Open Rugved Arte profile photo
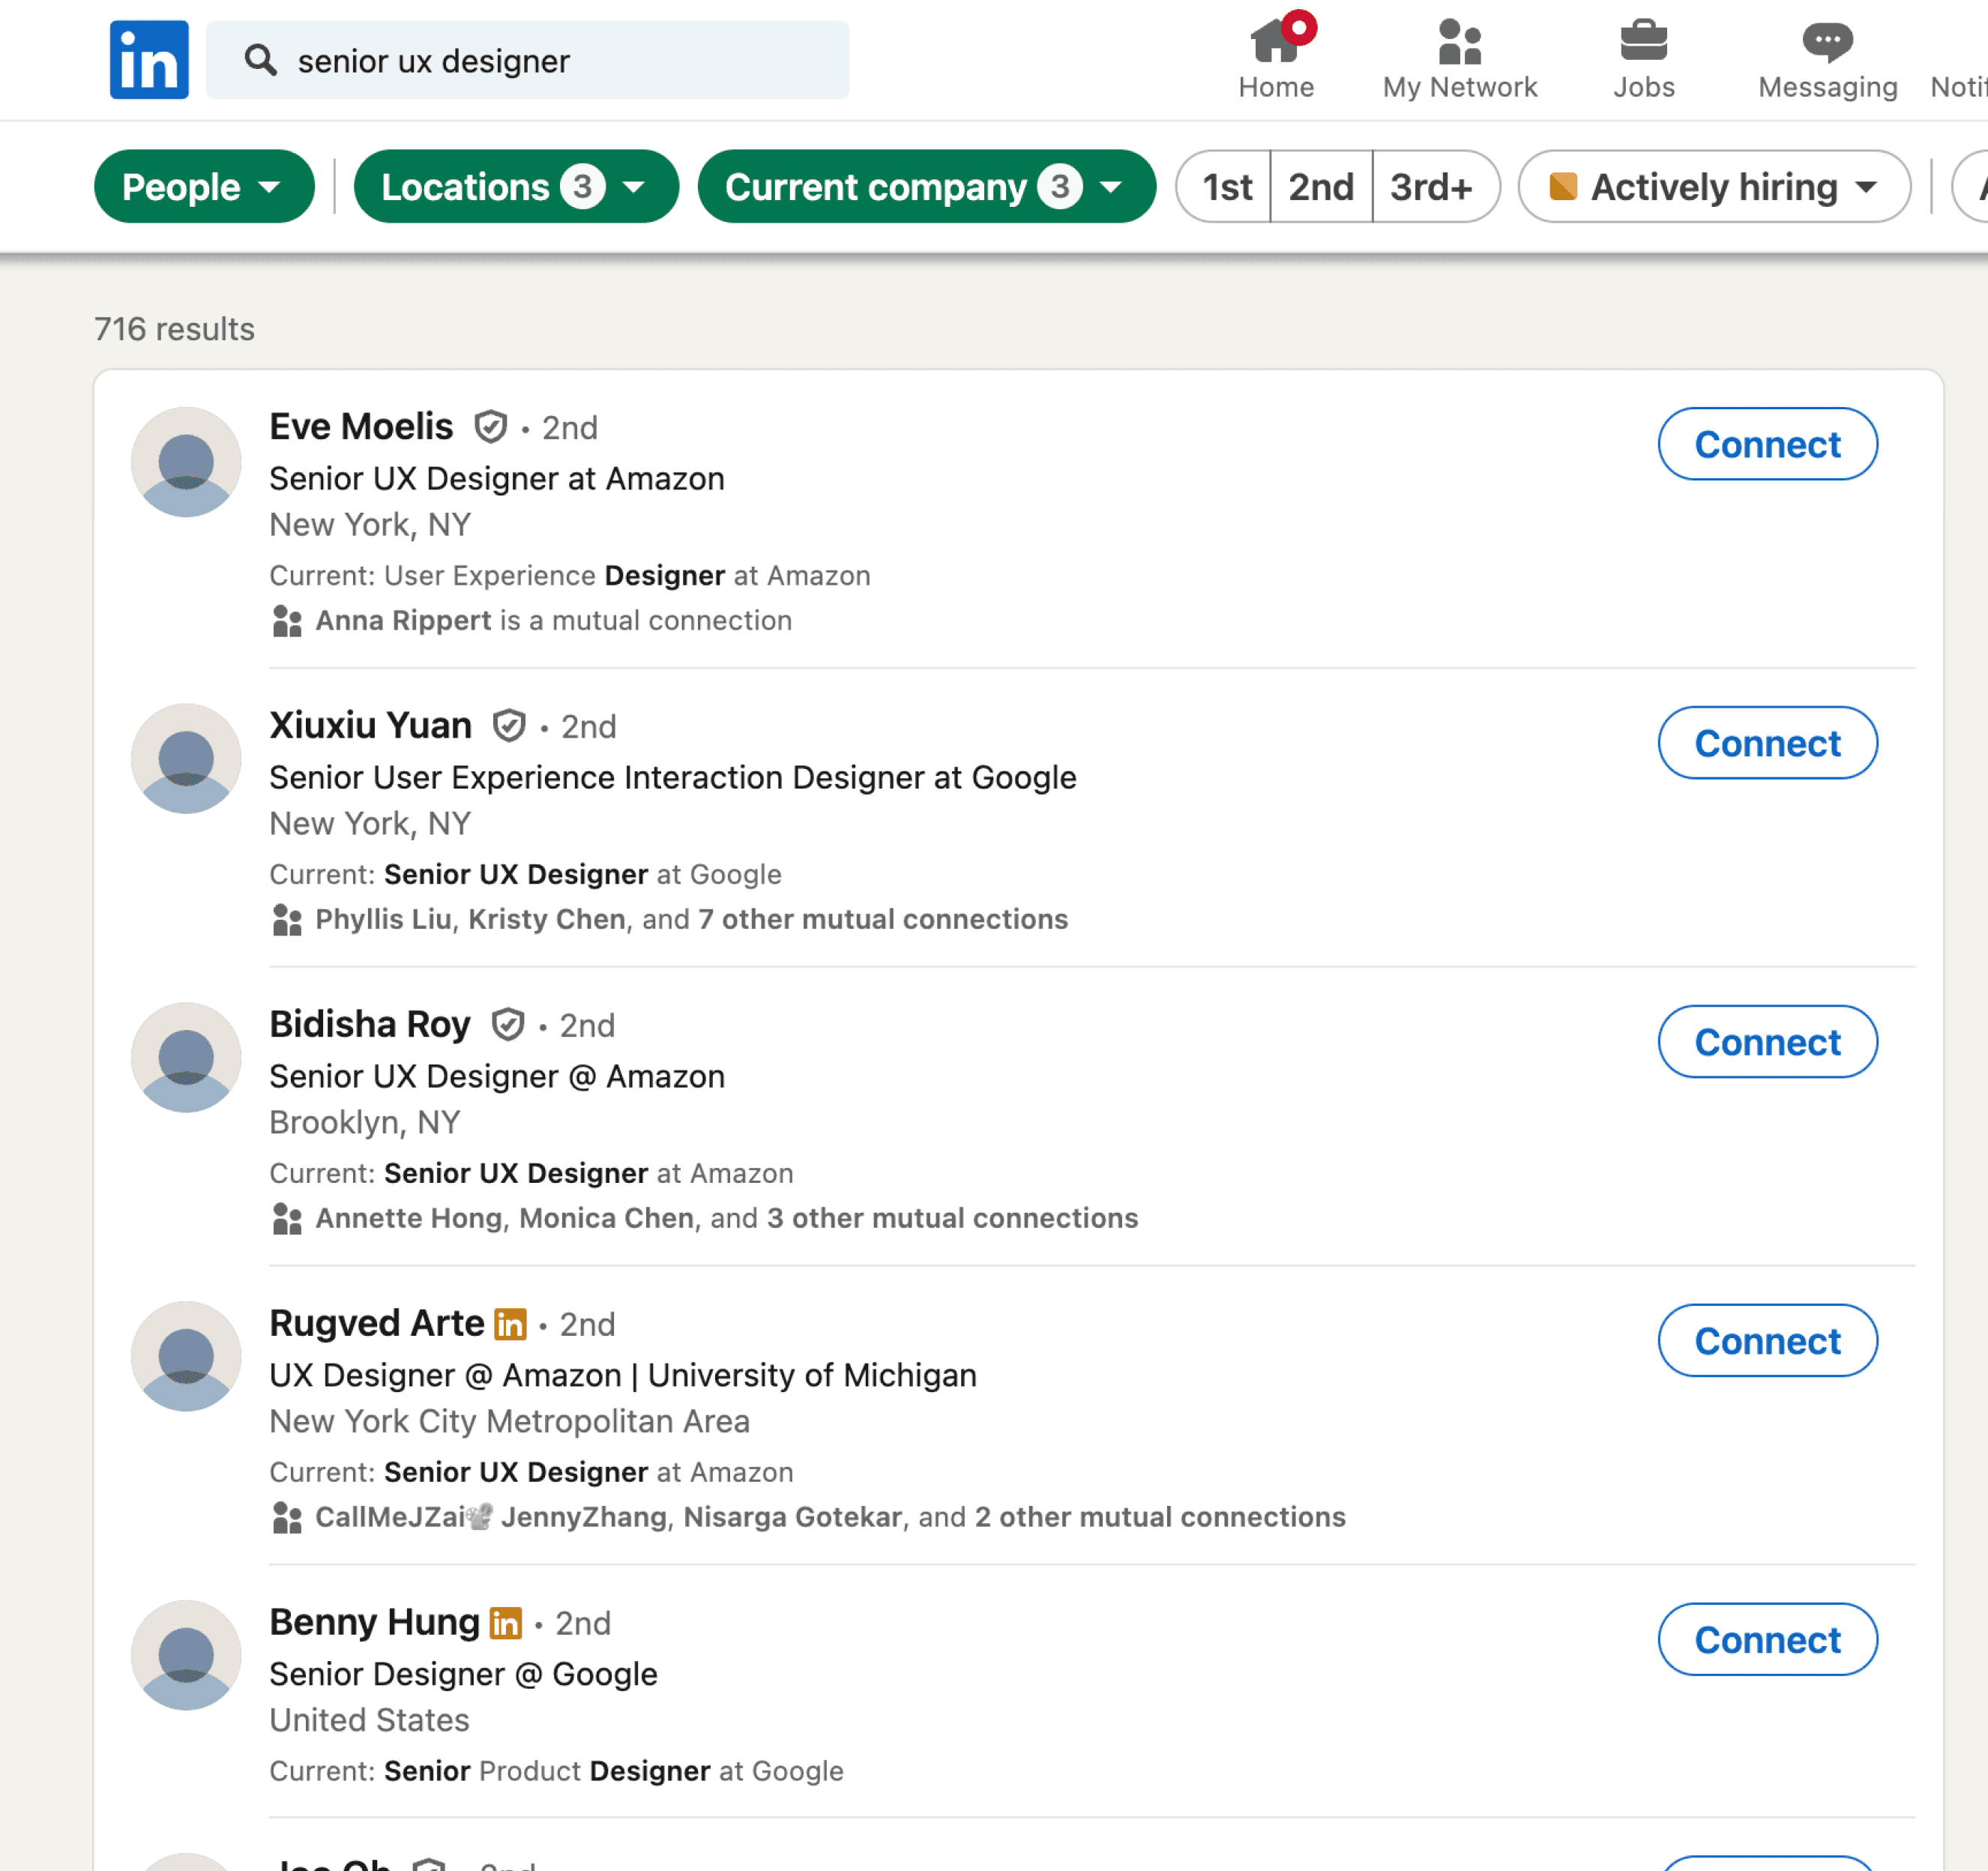This screenshot has width=1988, height=1871. click(x=186, y=1357)
